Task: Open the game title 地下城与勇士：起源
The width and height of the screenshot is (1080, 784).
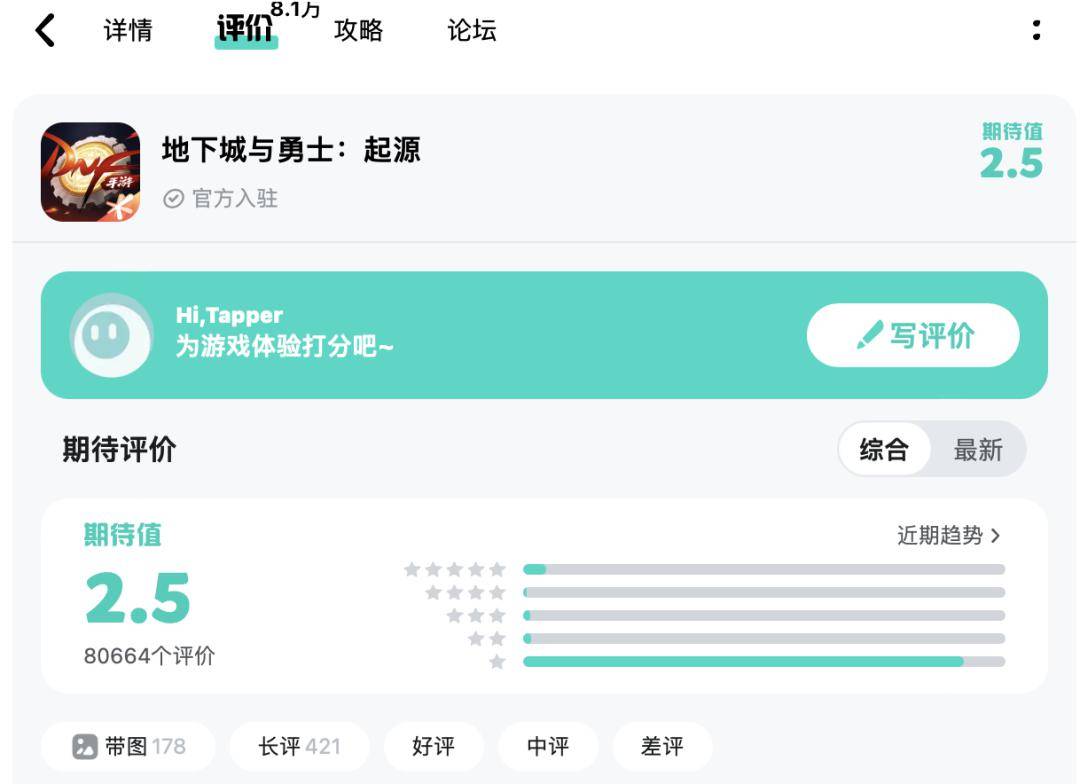Action: tap(291, 149)
